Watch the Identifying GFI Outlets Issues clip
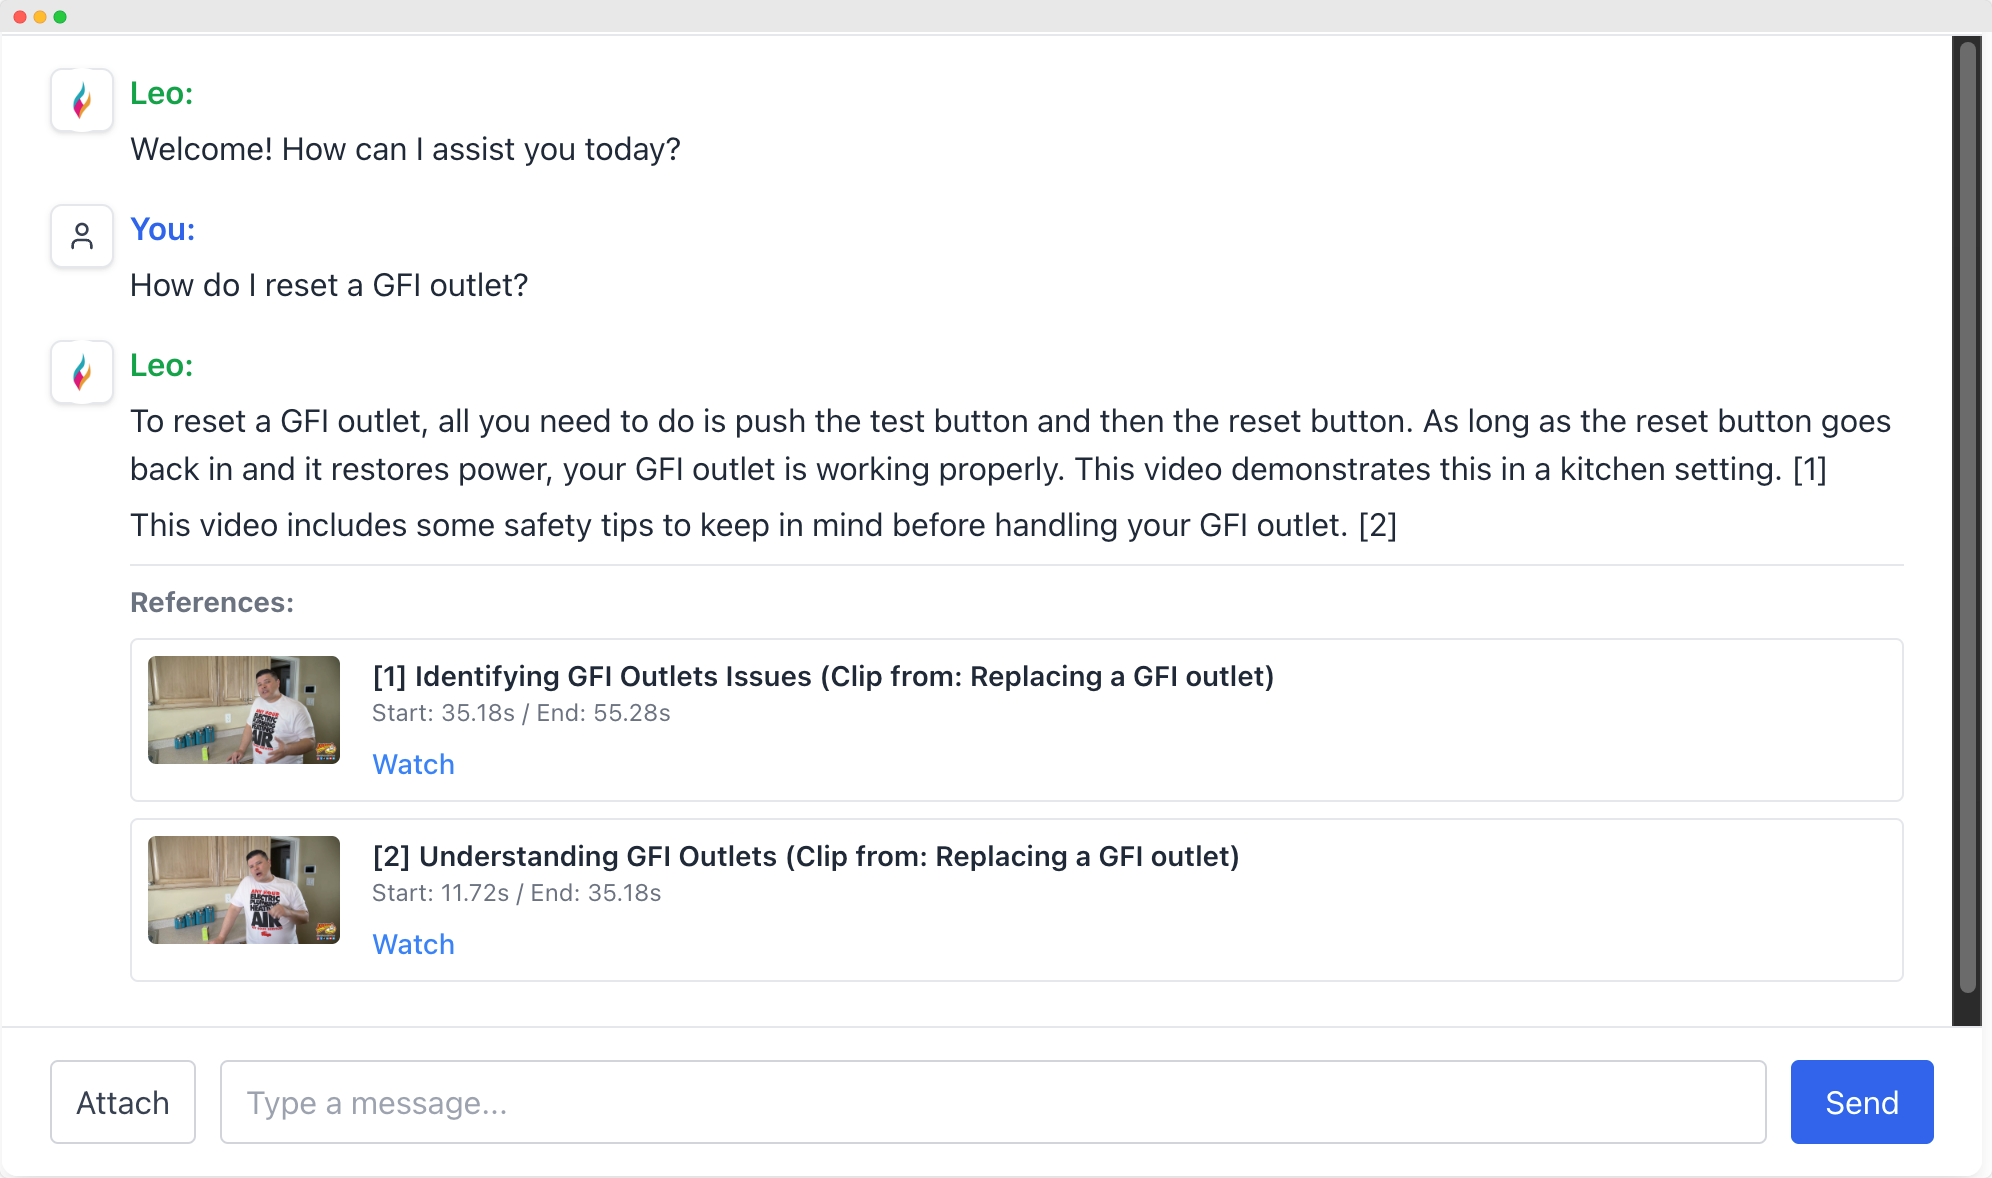 pos(413,764)
